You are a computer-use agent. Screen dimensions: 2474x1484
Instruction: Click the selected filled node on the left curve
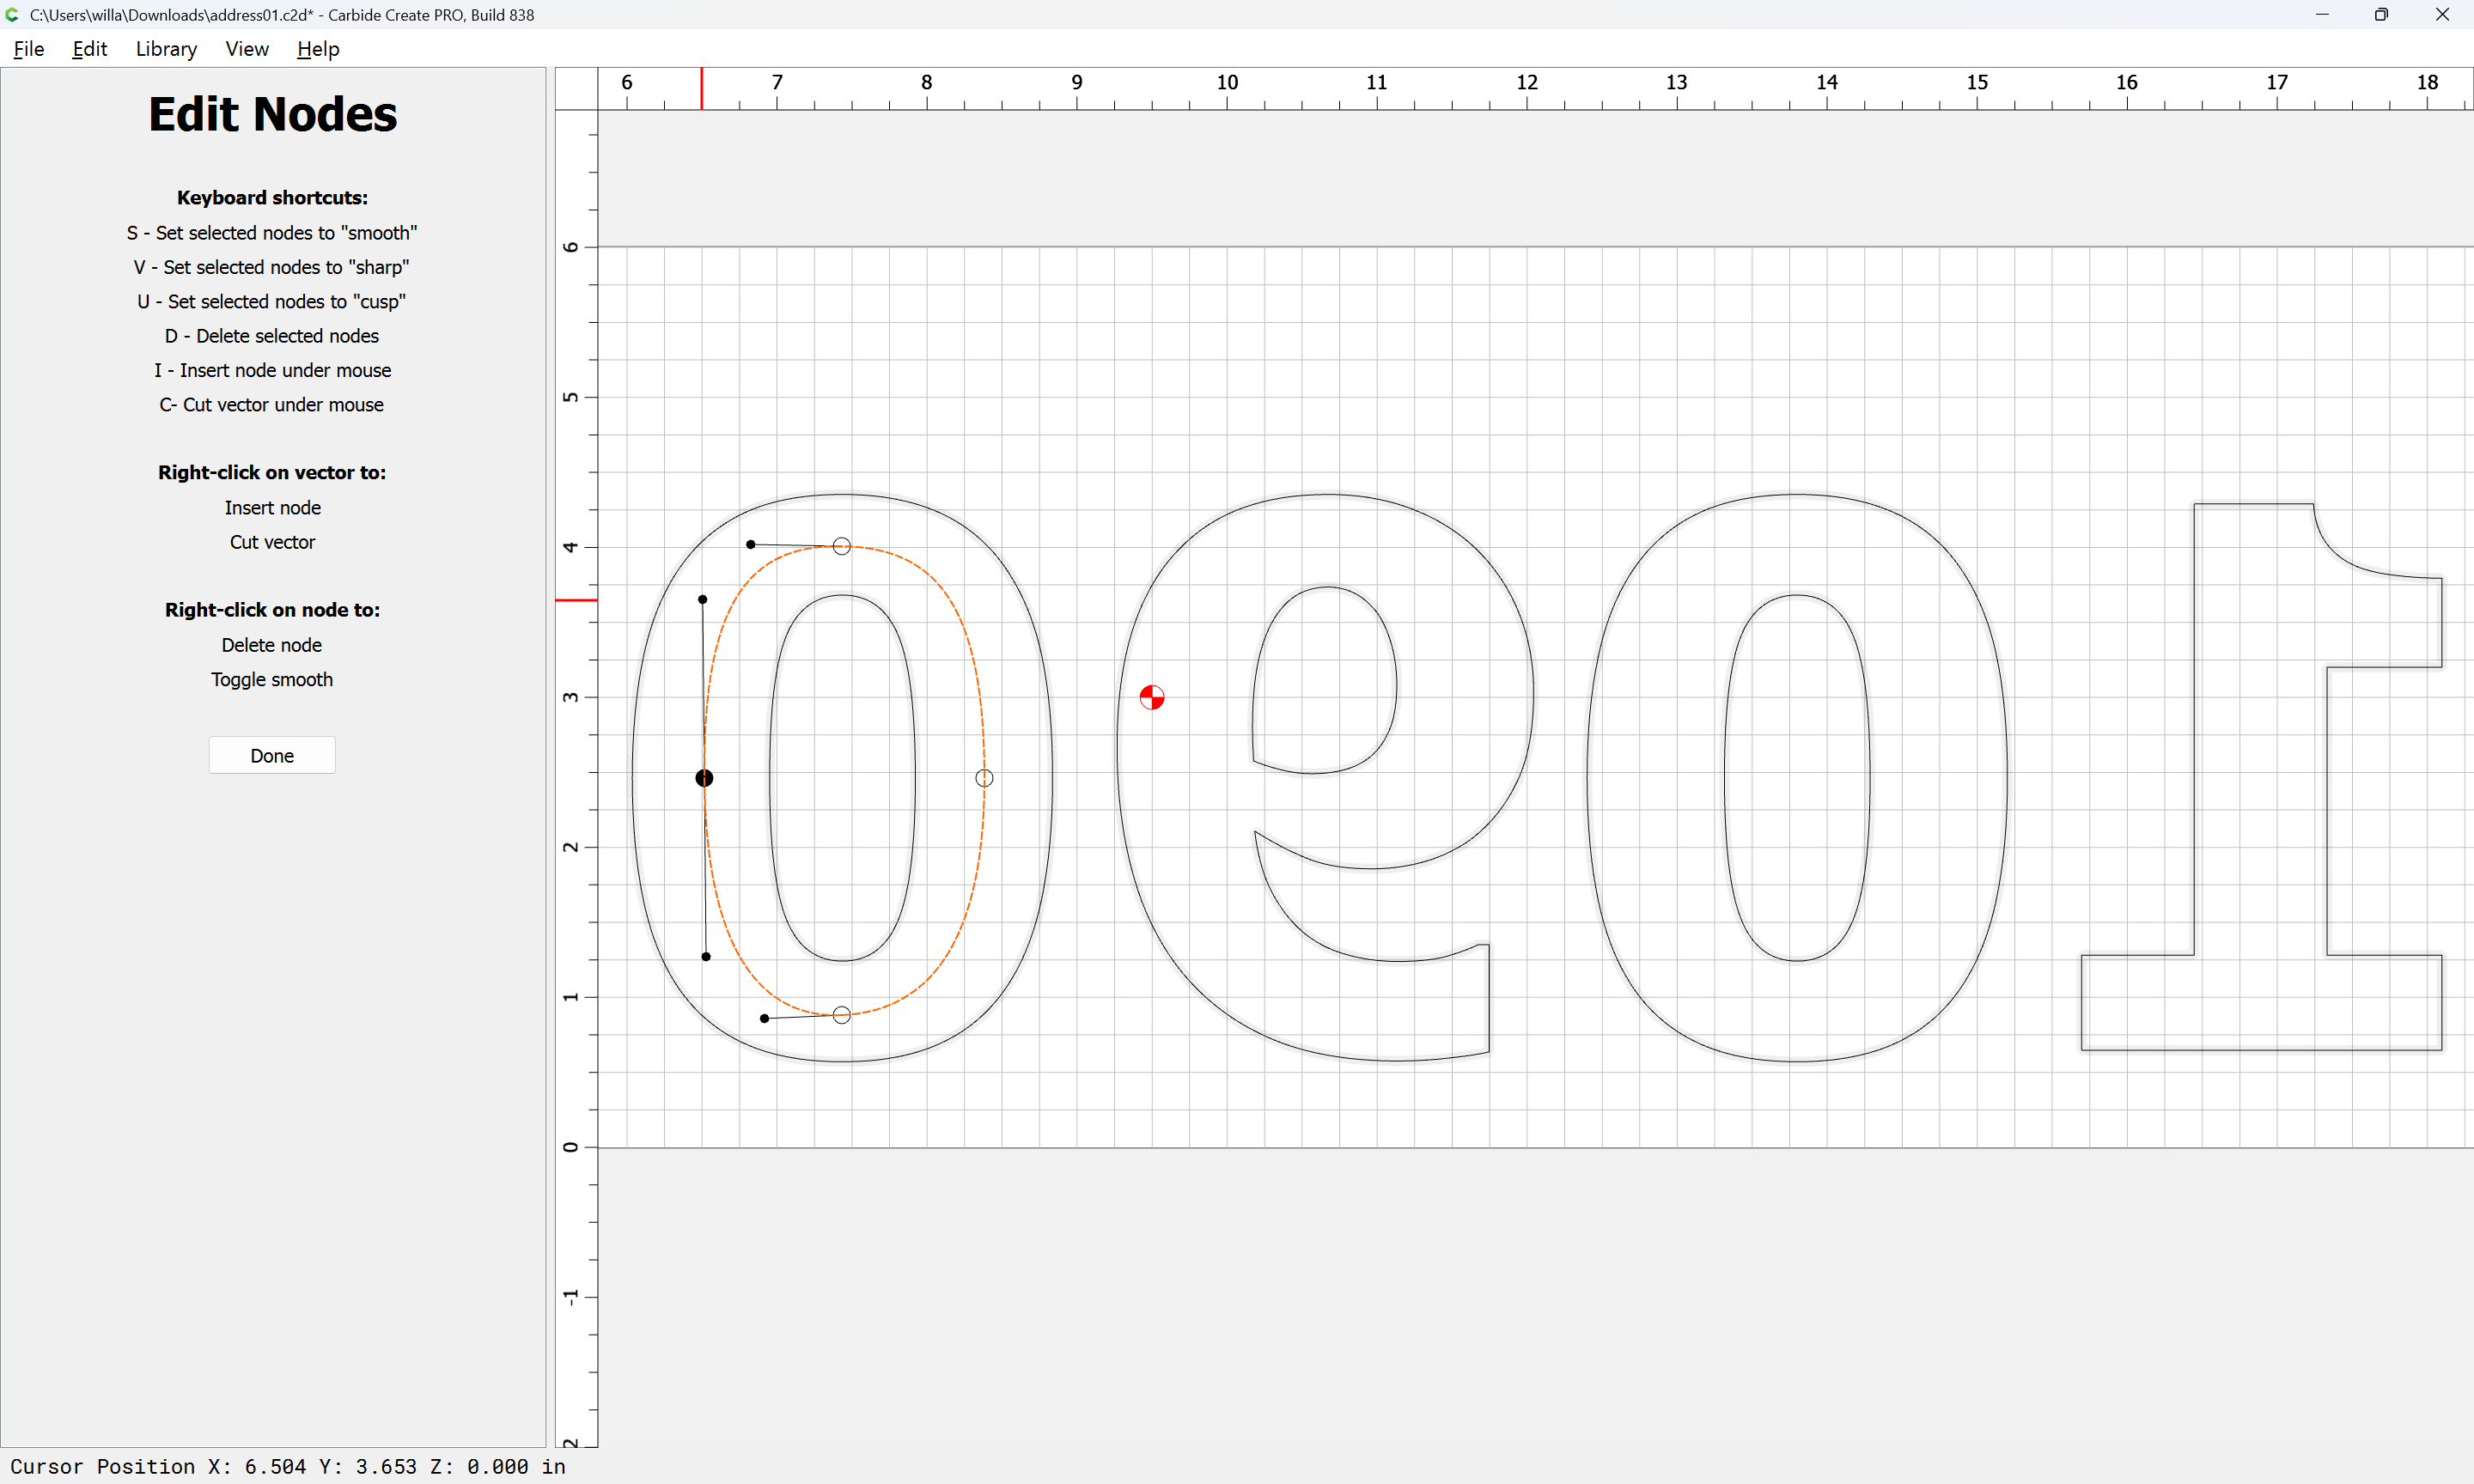[704, 778]
